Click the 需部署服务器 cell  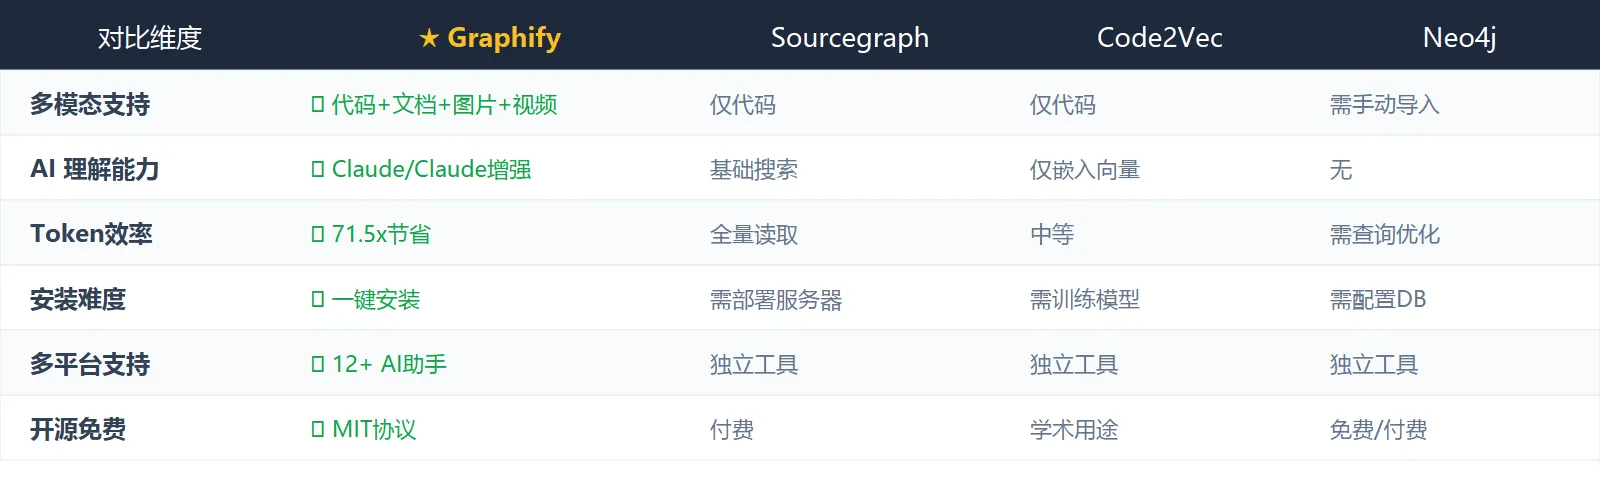click(776, 299)
